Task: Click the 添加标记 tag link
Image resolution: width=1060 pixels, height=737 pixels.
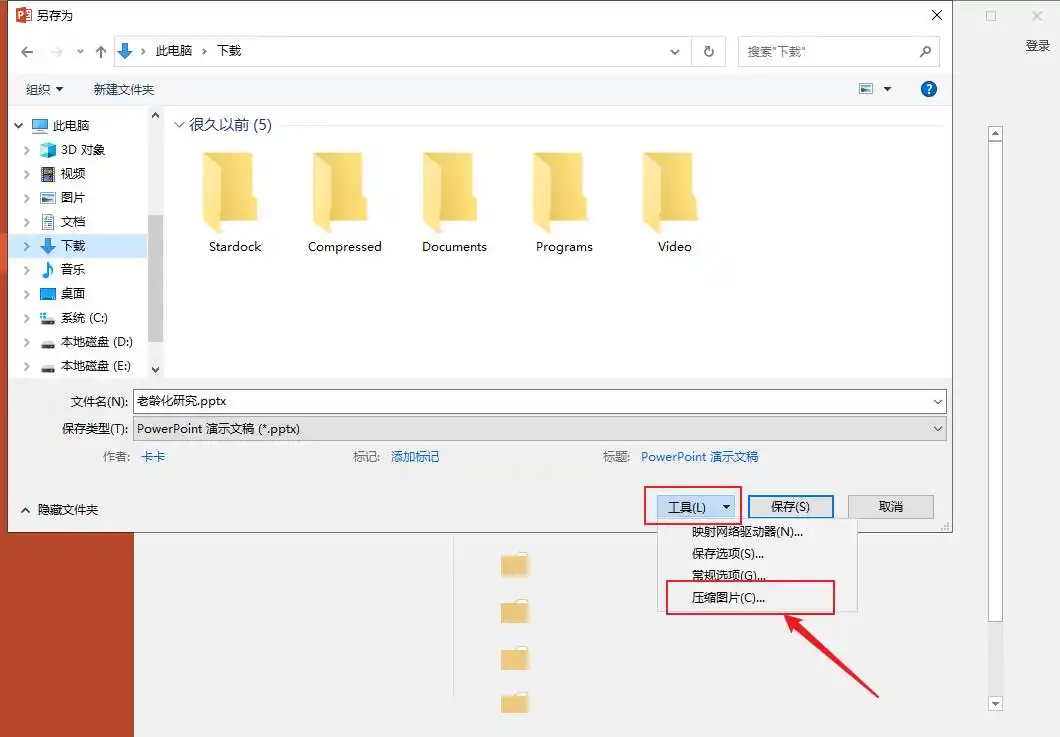Action: tap(415, 457)
